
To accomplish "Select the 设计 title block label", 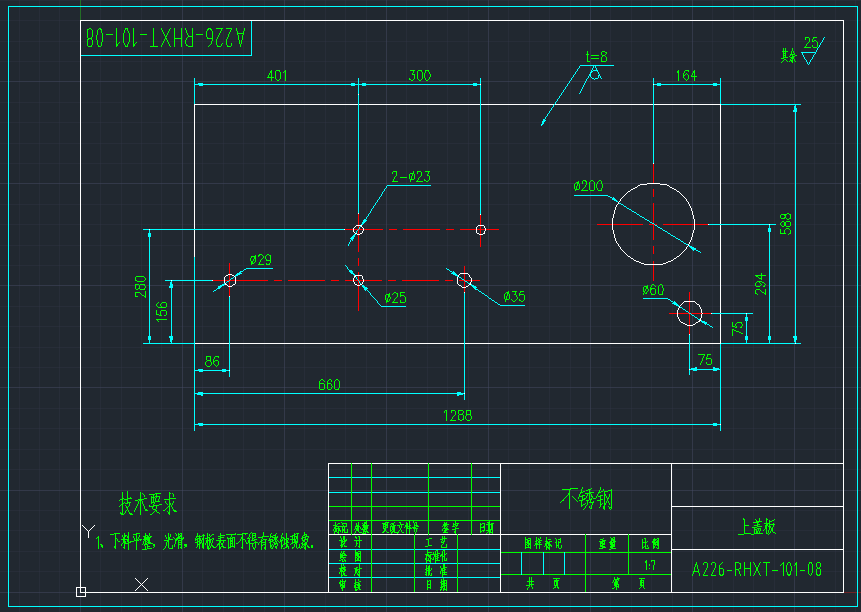I will coord(350,542).
